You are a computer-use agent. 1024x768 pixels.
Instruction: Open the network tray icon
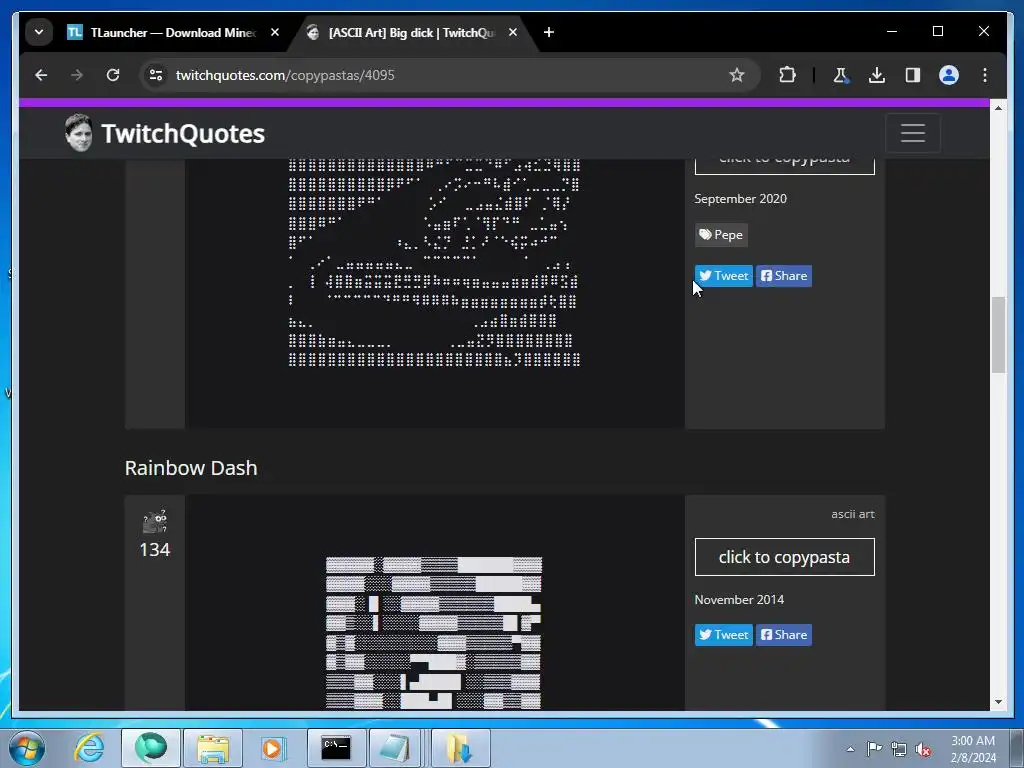pos(899,749)
